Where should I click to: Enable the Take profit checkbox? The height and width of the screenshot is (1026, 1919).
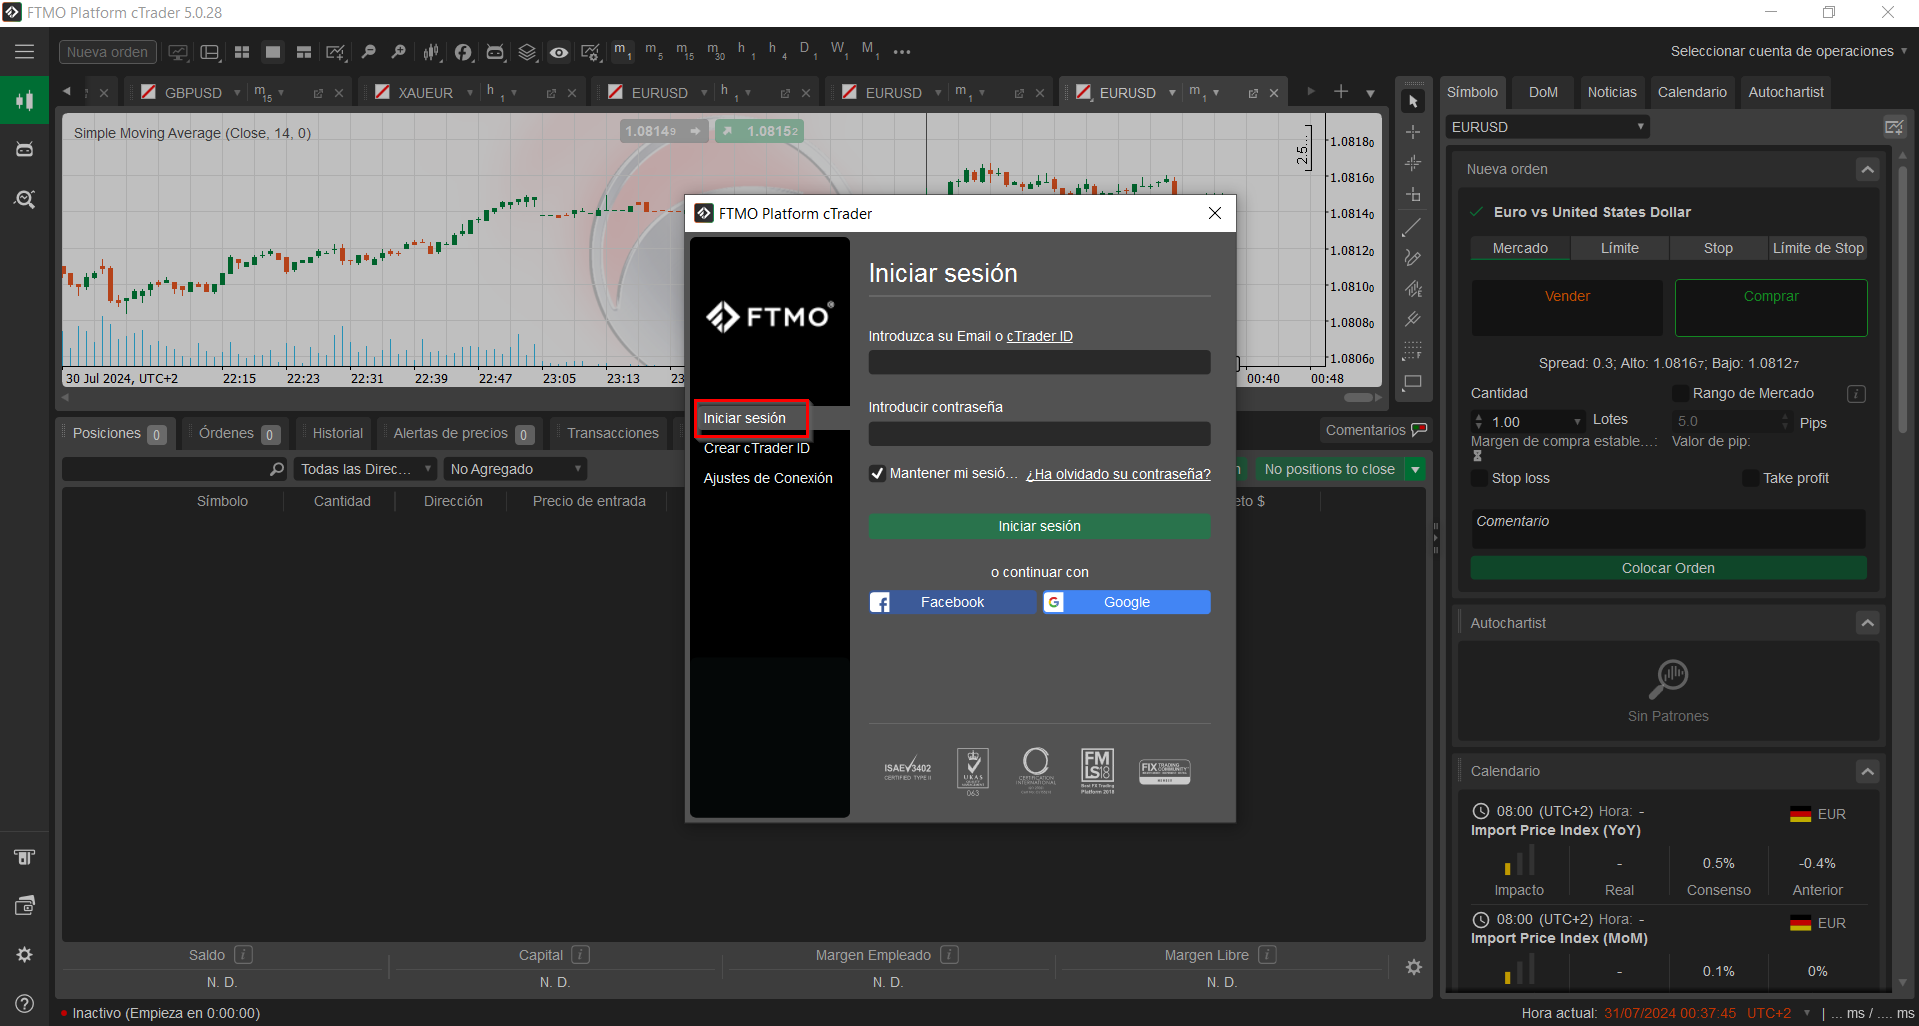coord(1750,479)
